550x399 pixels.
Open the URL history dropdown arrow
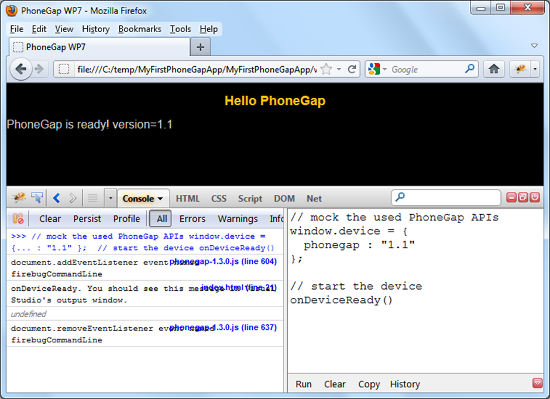[339, 69]
